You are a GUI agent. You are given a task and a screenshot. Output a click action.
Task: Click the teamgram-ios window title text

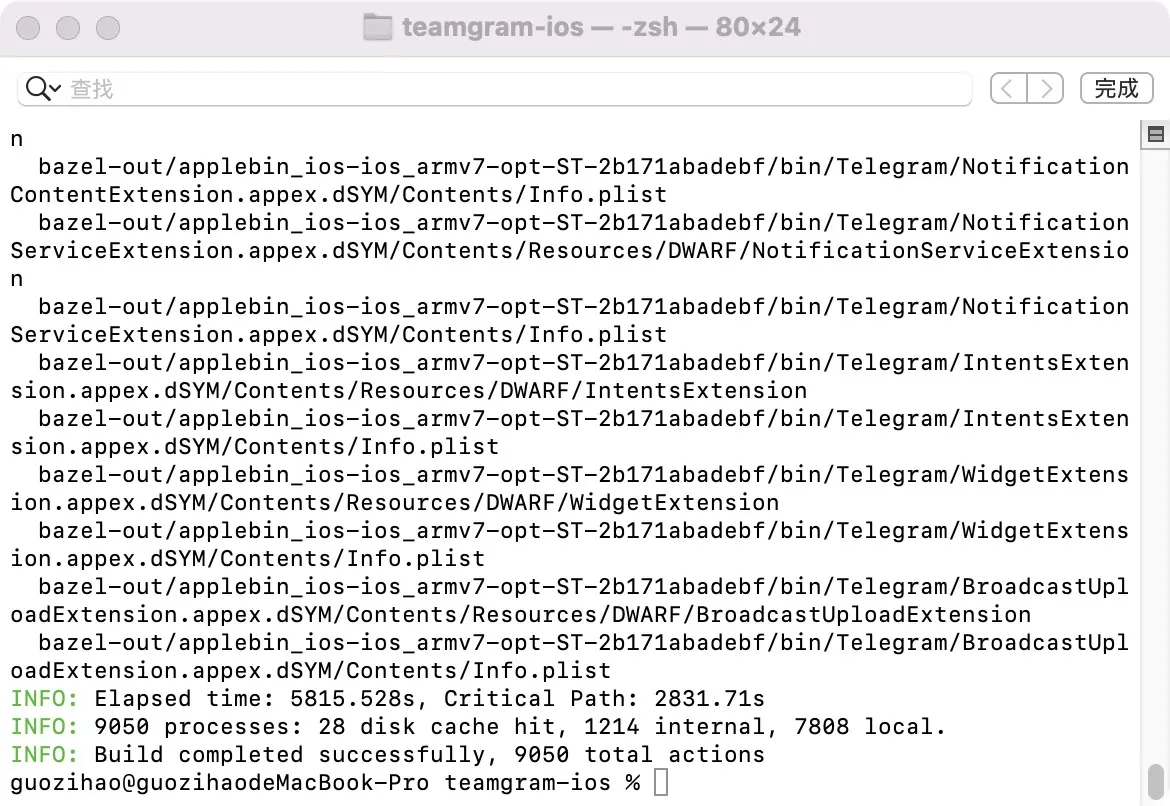[493, 27]
